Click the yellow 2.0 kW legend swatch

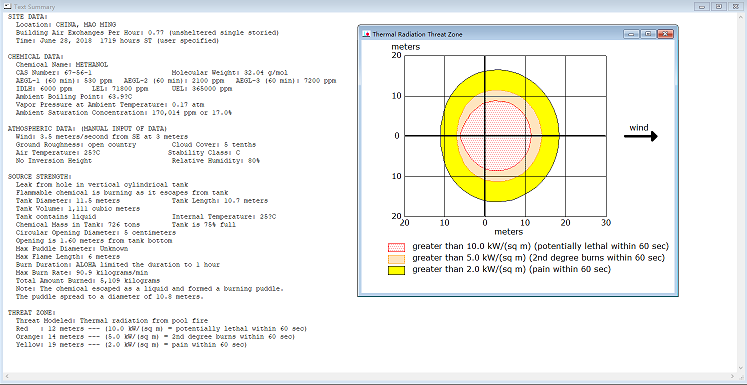click(x=396, y=270)
